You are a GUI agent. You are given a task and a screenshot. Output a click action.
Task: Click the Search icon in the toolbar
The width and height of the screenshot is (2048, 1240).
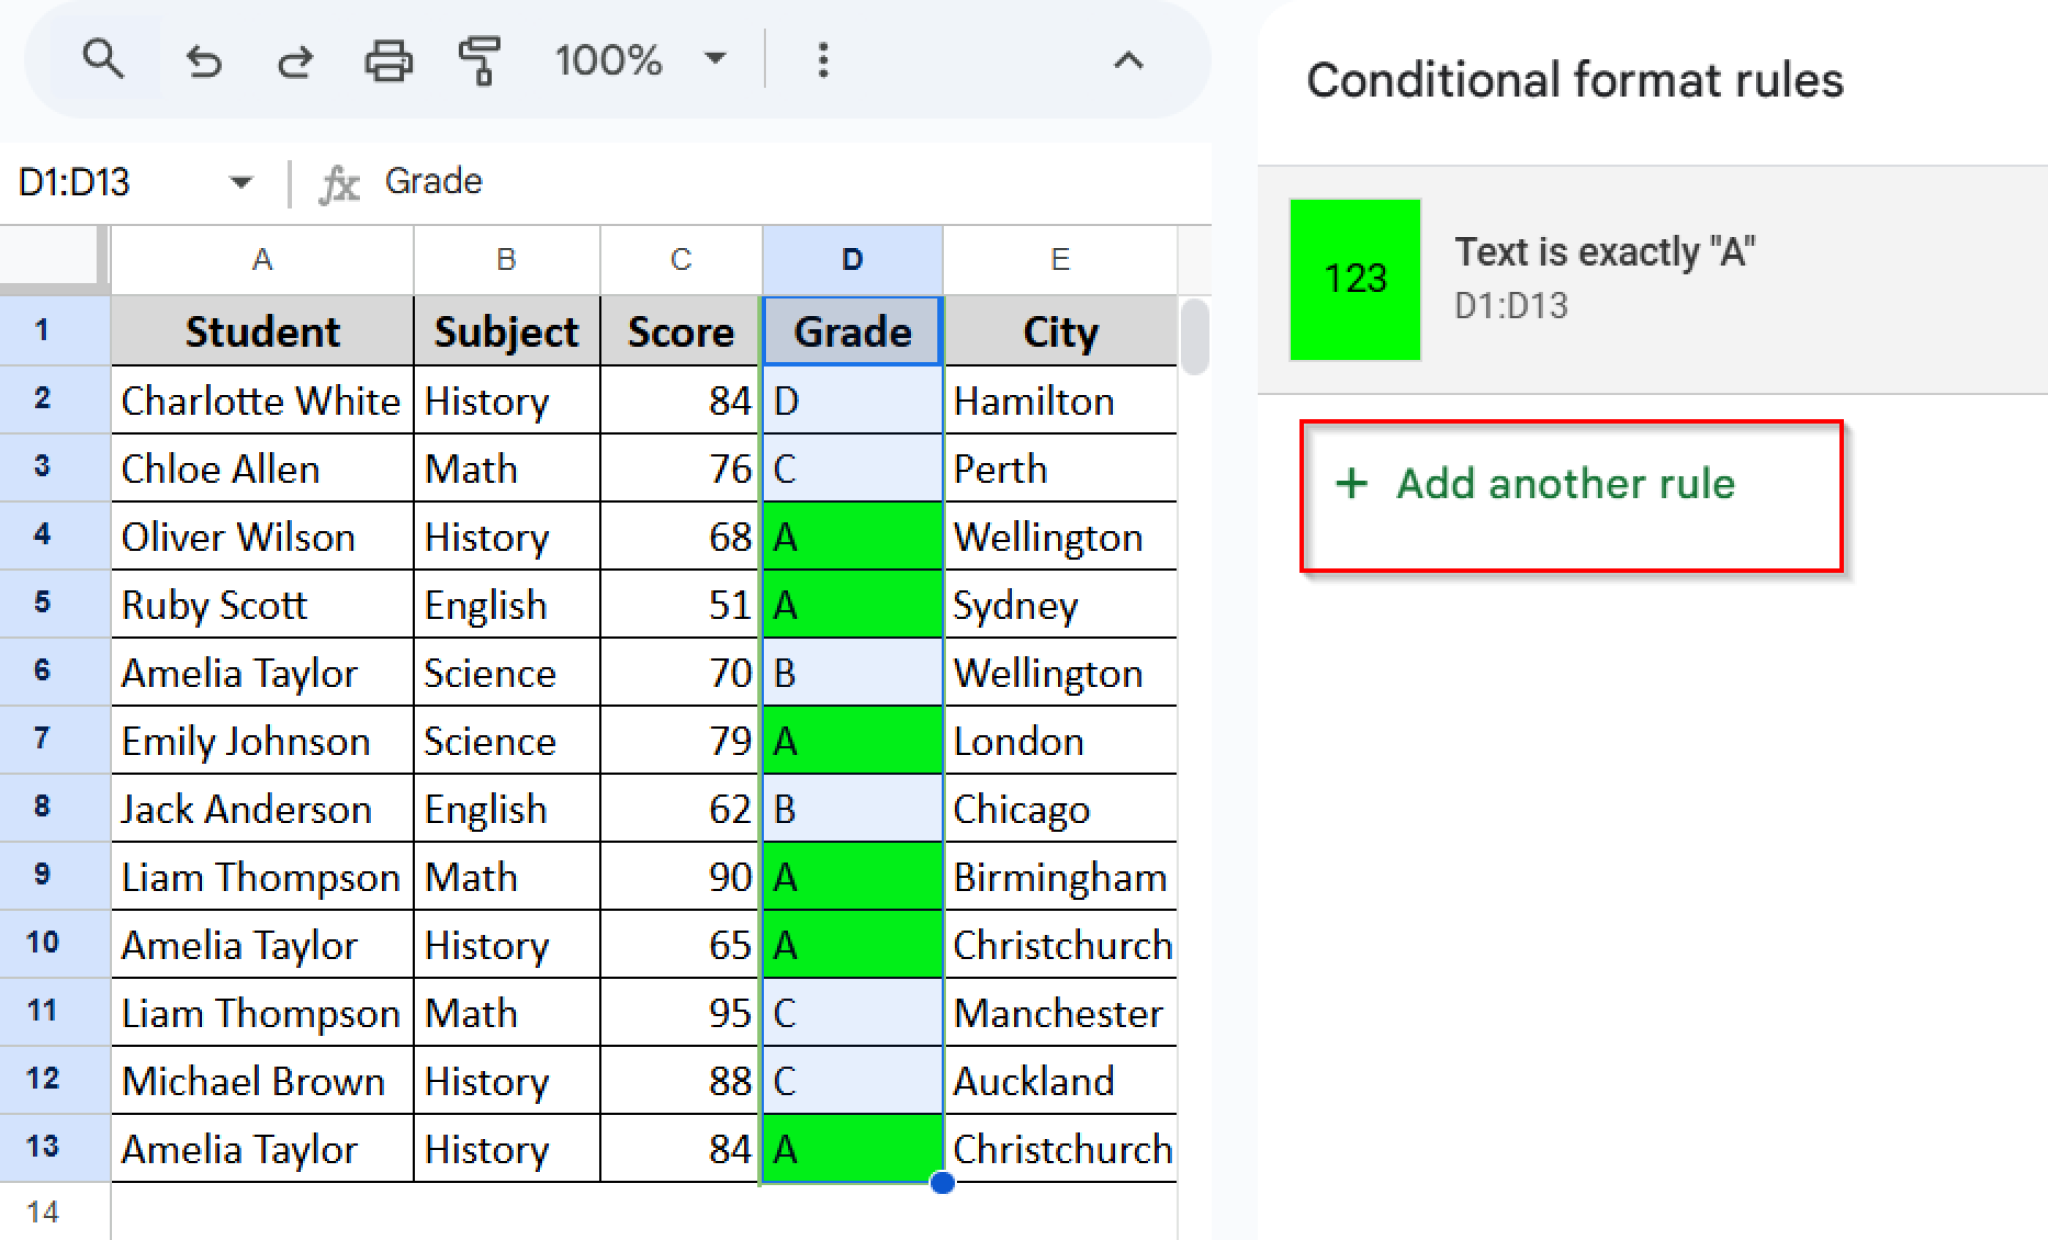tap(104, 60)
